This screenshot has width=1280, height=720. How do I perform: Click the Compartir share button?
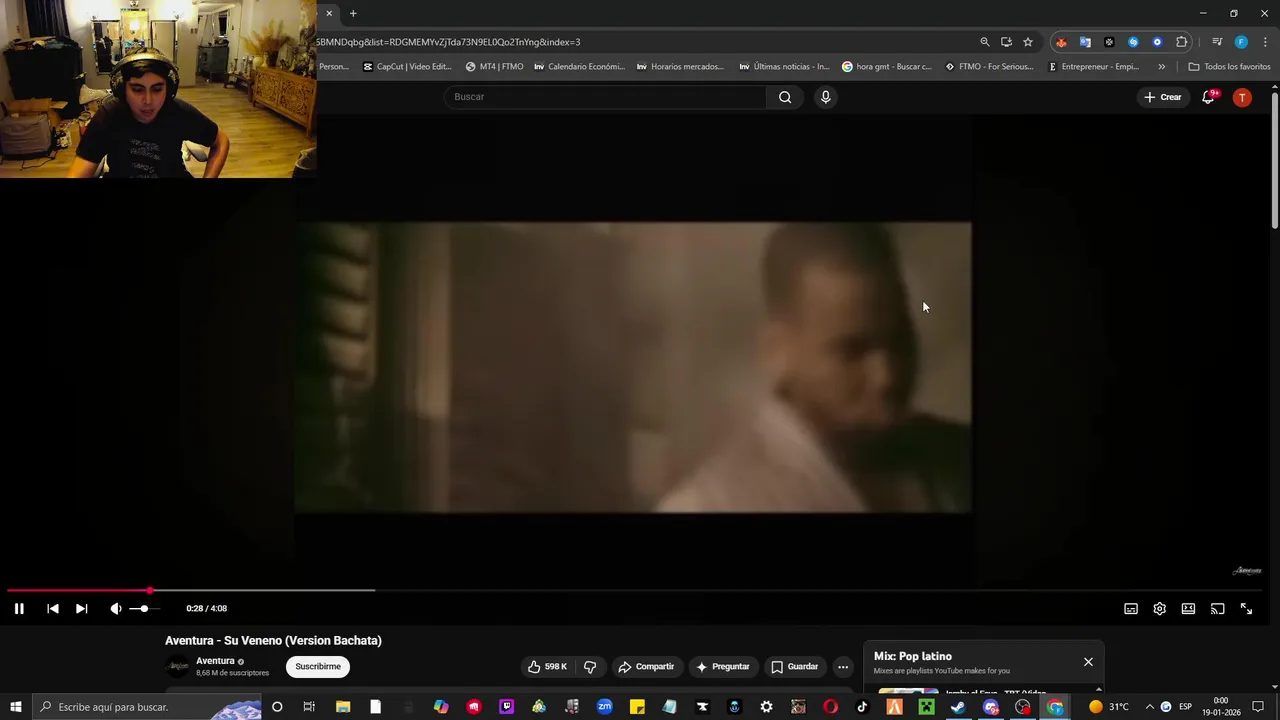coord(646,667)
